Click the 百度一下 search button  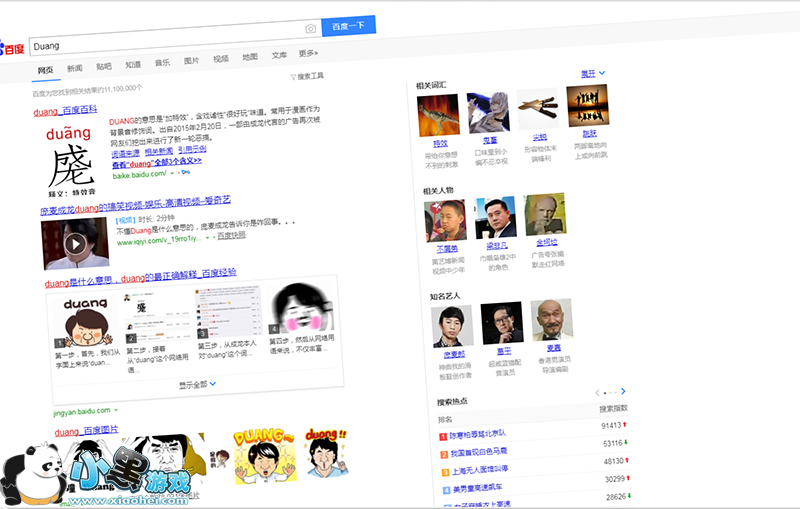348,26
